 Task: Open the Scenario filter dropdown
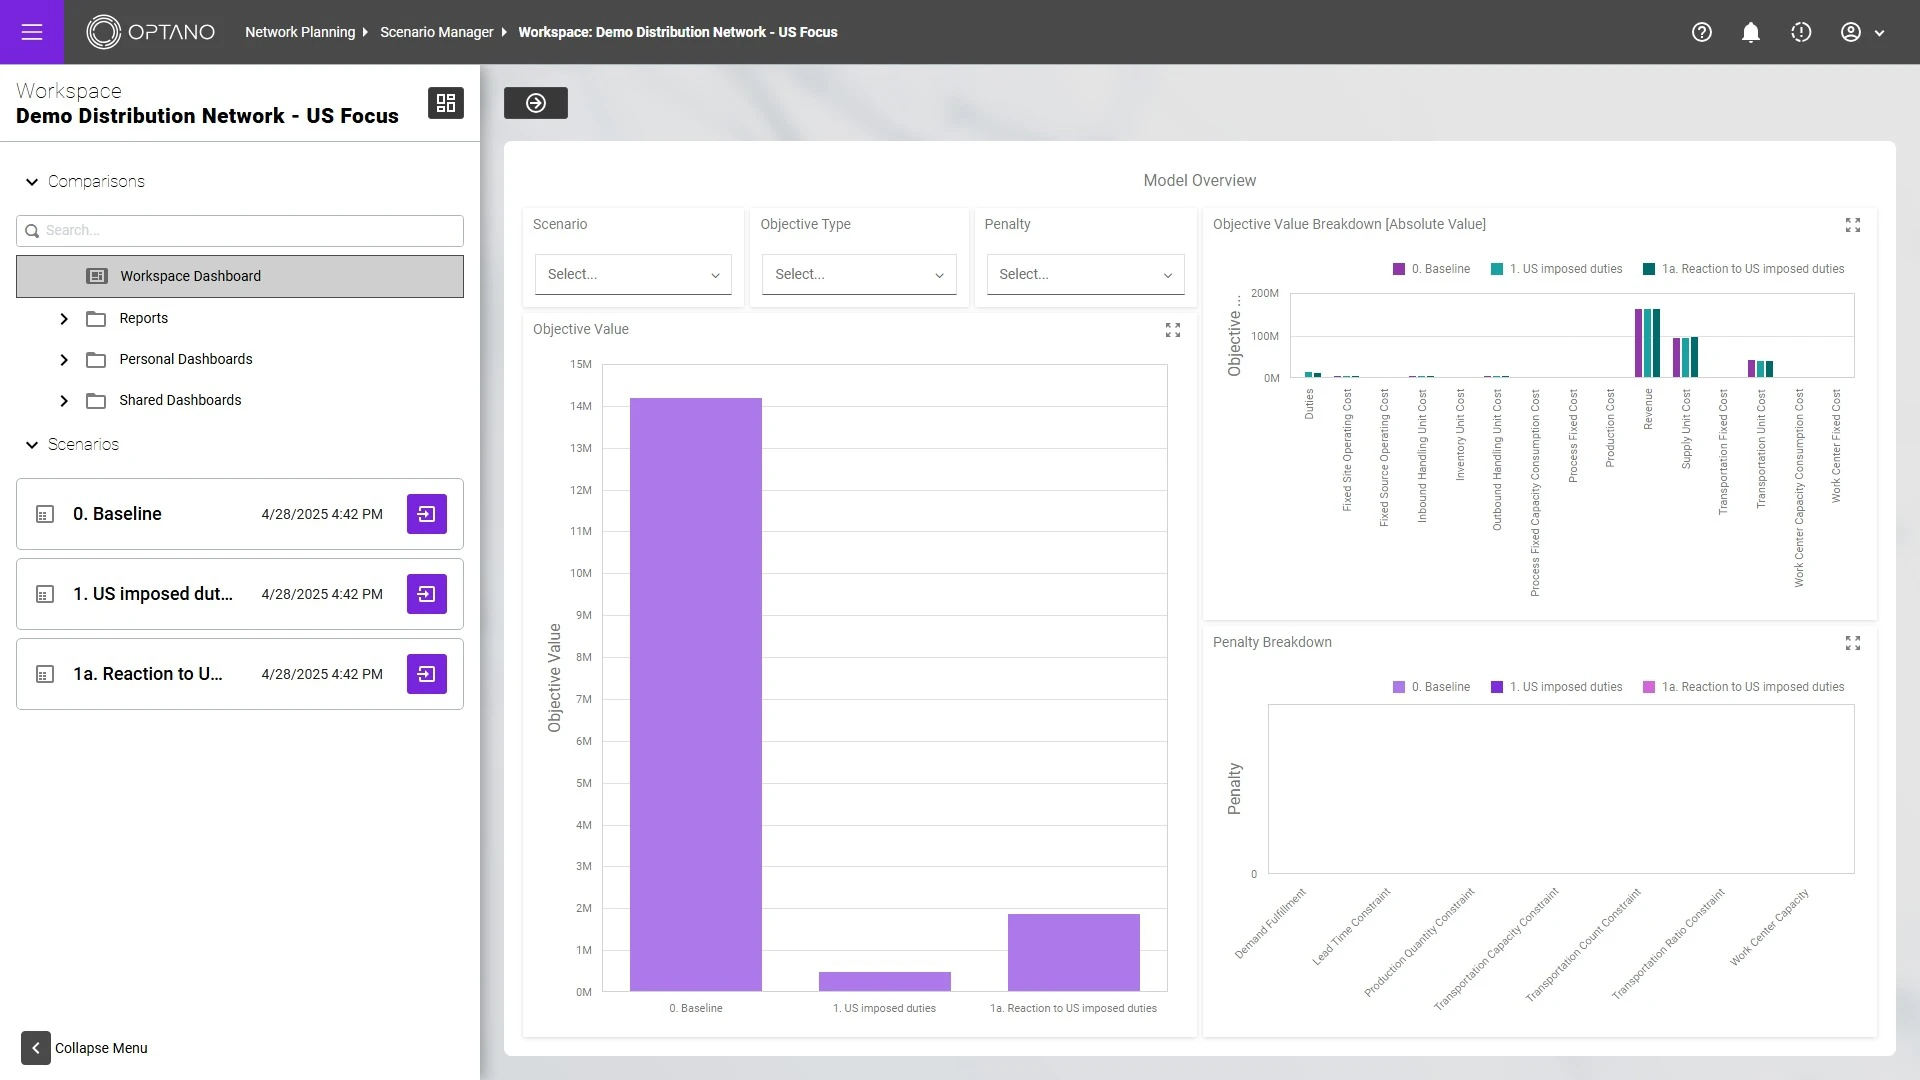633,274
